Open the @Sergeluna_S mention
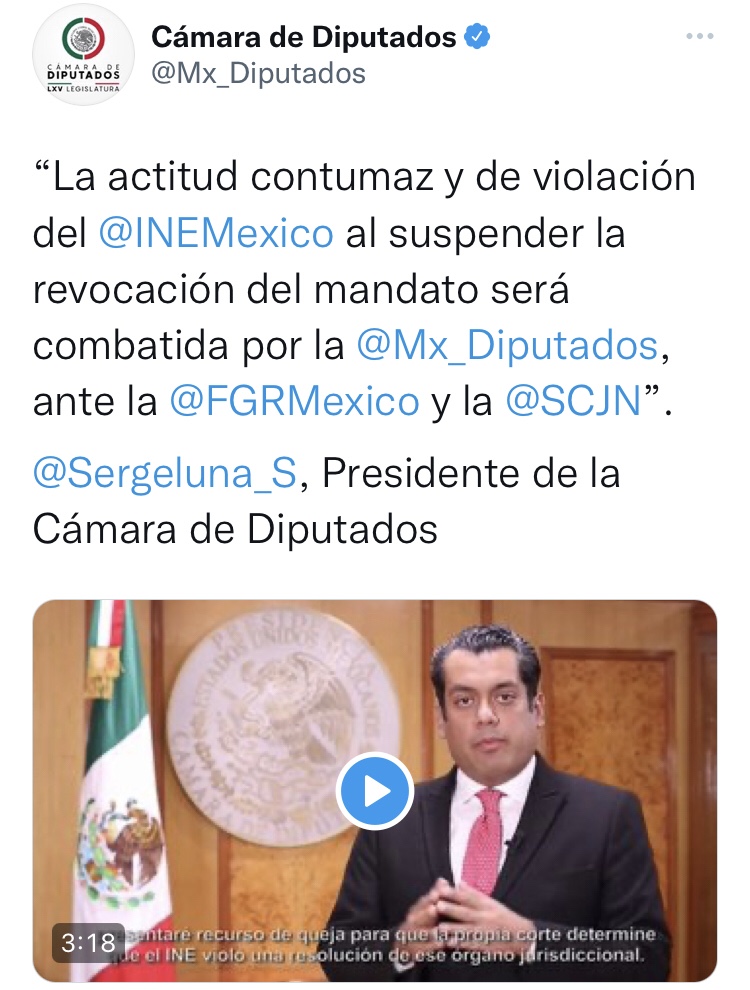Image resolution: width=750 pixels, height=990 pixels. [164, 474]
